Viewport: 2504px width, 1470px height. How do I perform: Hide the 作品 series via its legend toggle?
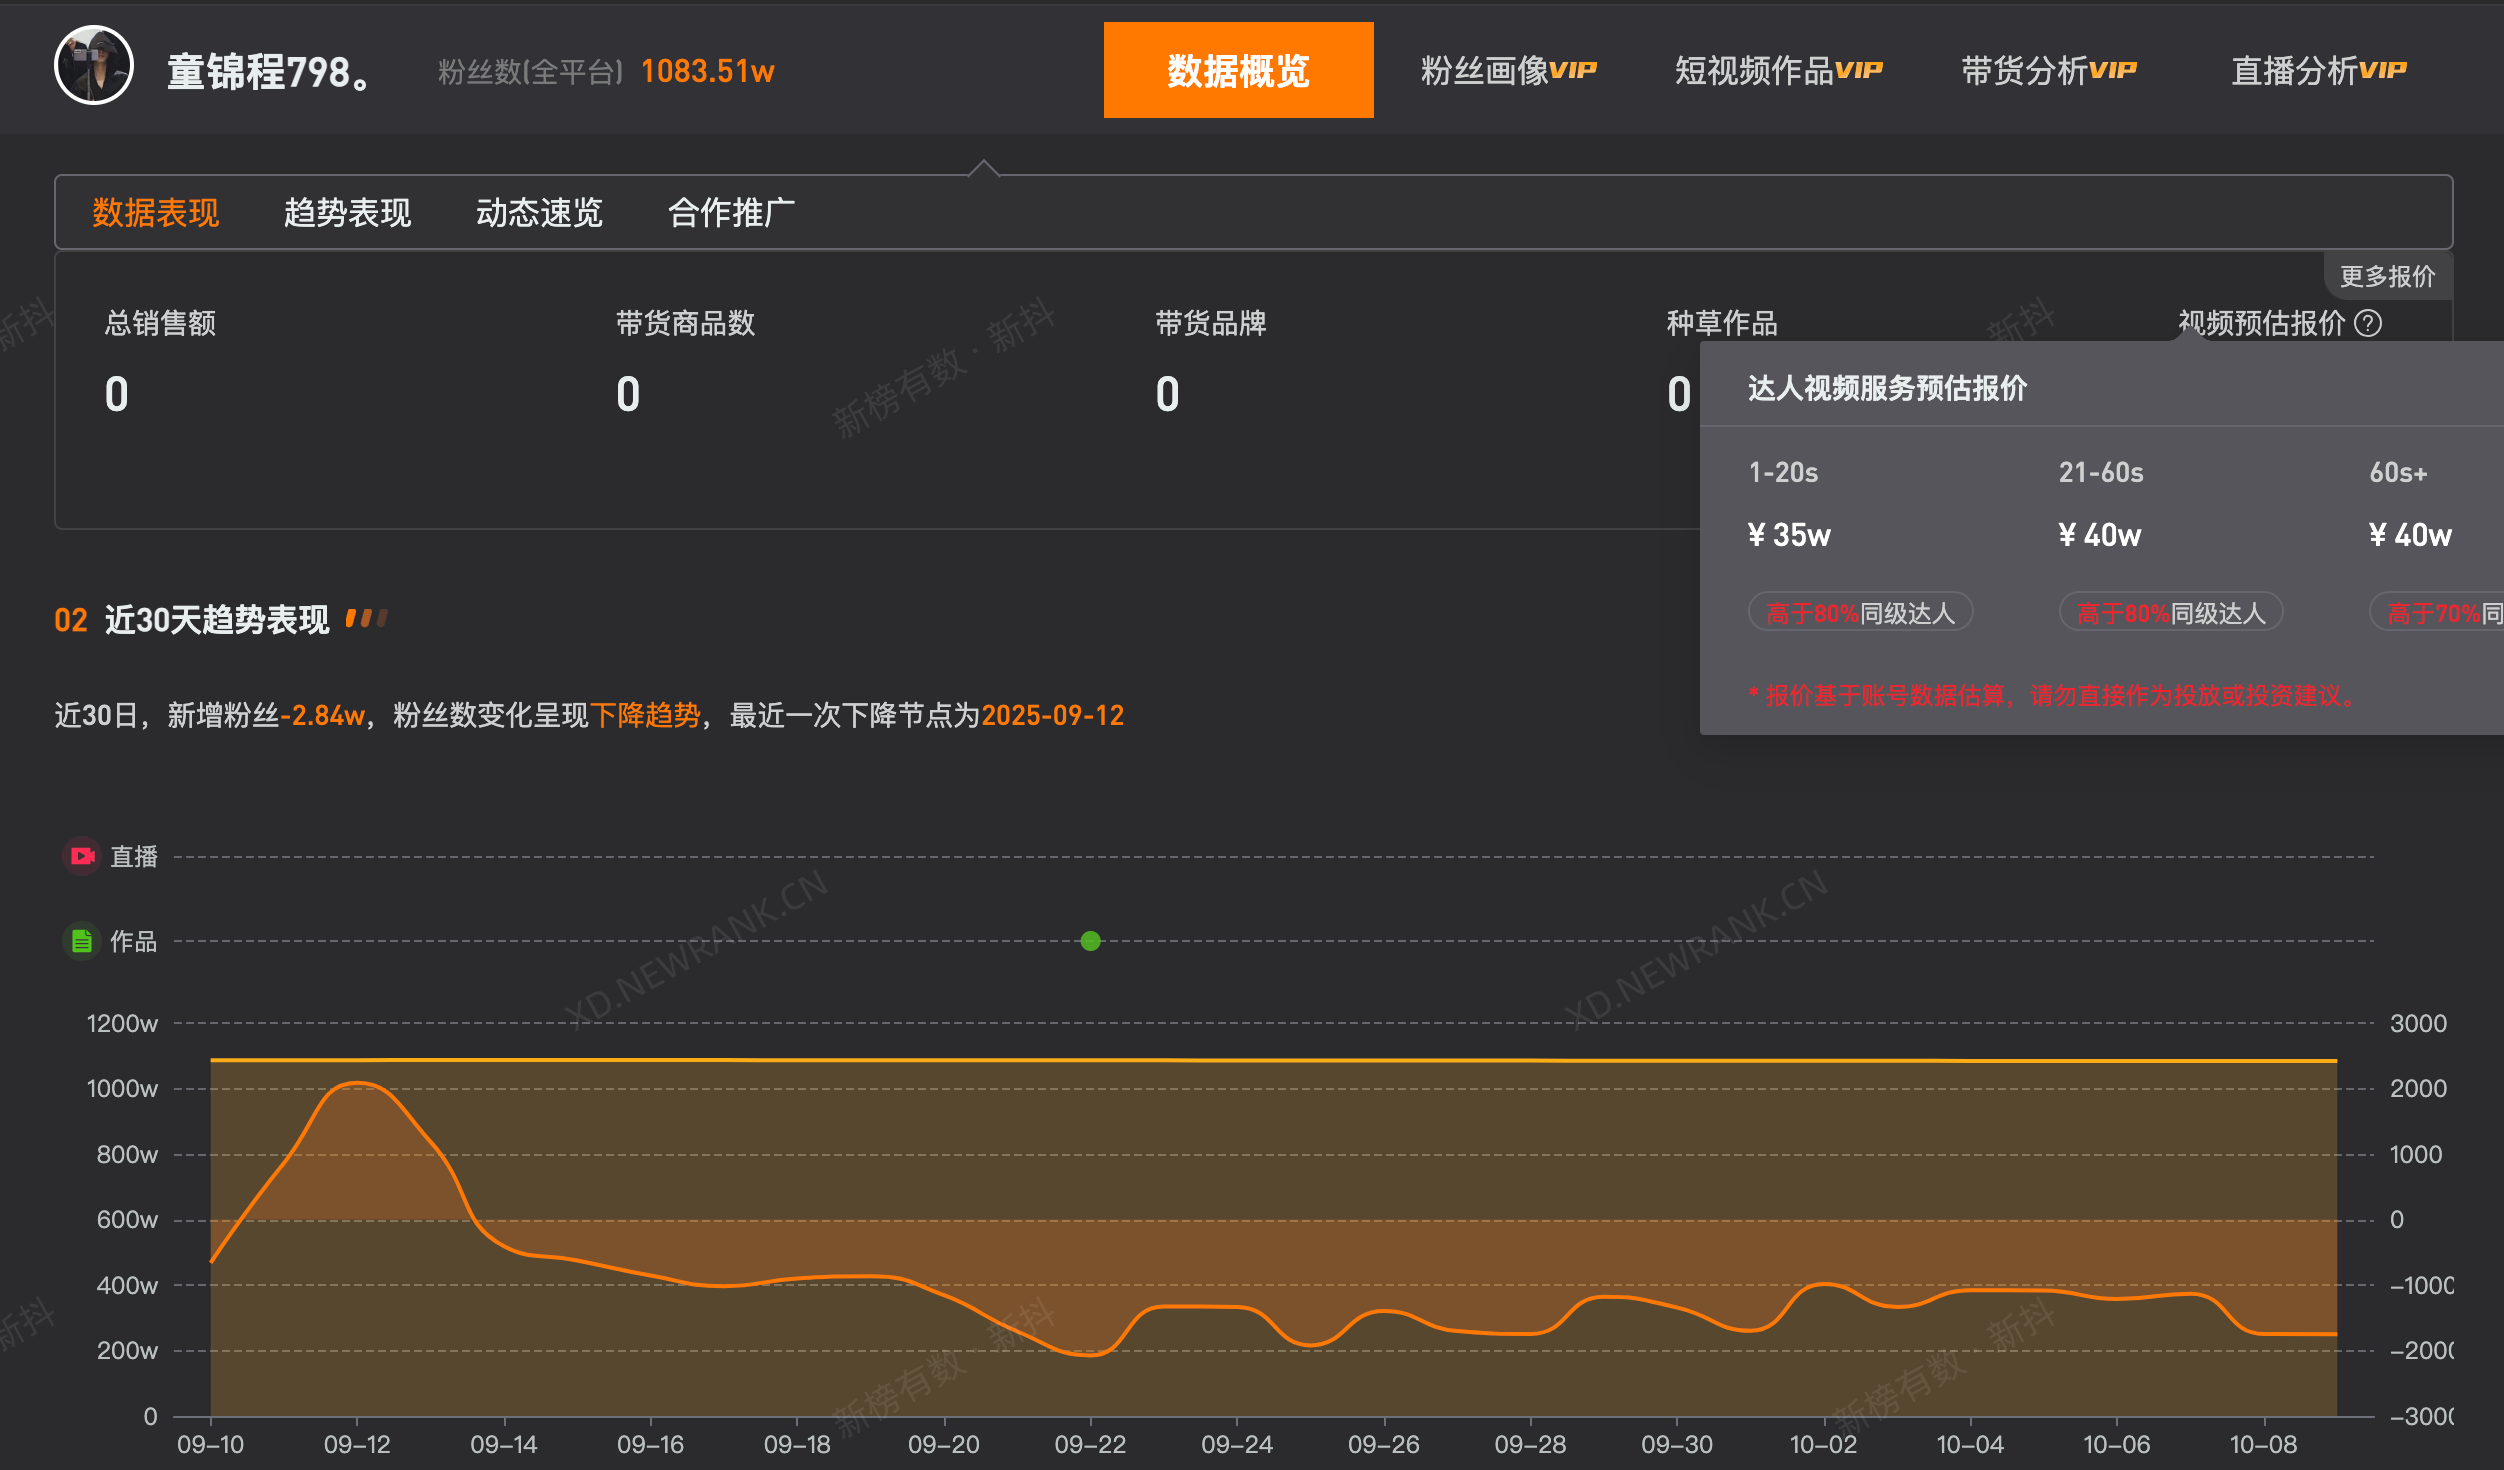point(133,940)
